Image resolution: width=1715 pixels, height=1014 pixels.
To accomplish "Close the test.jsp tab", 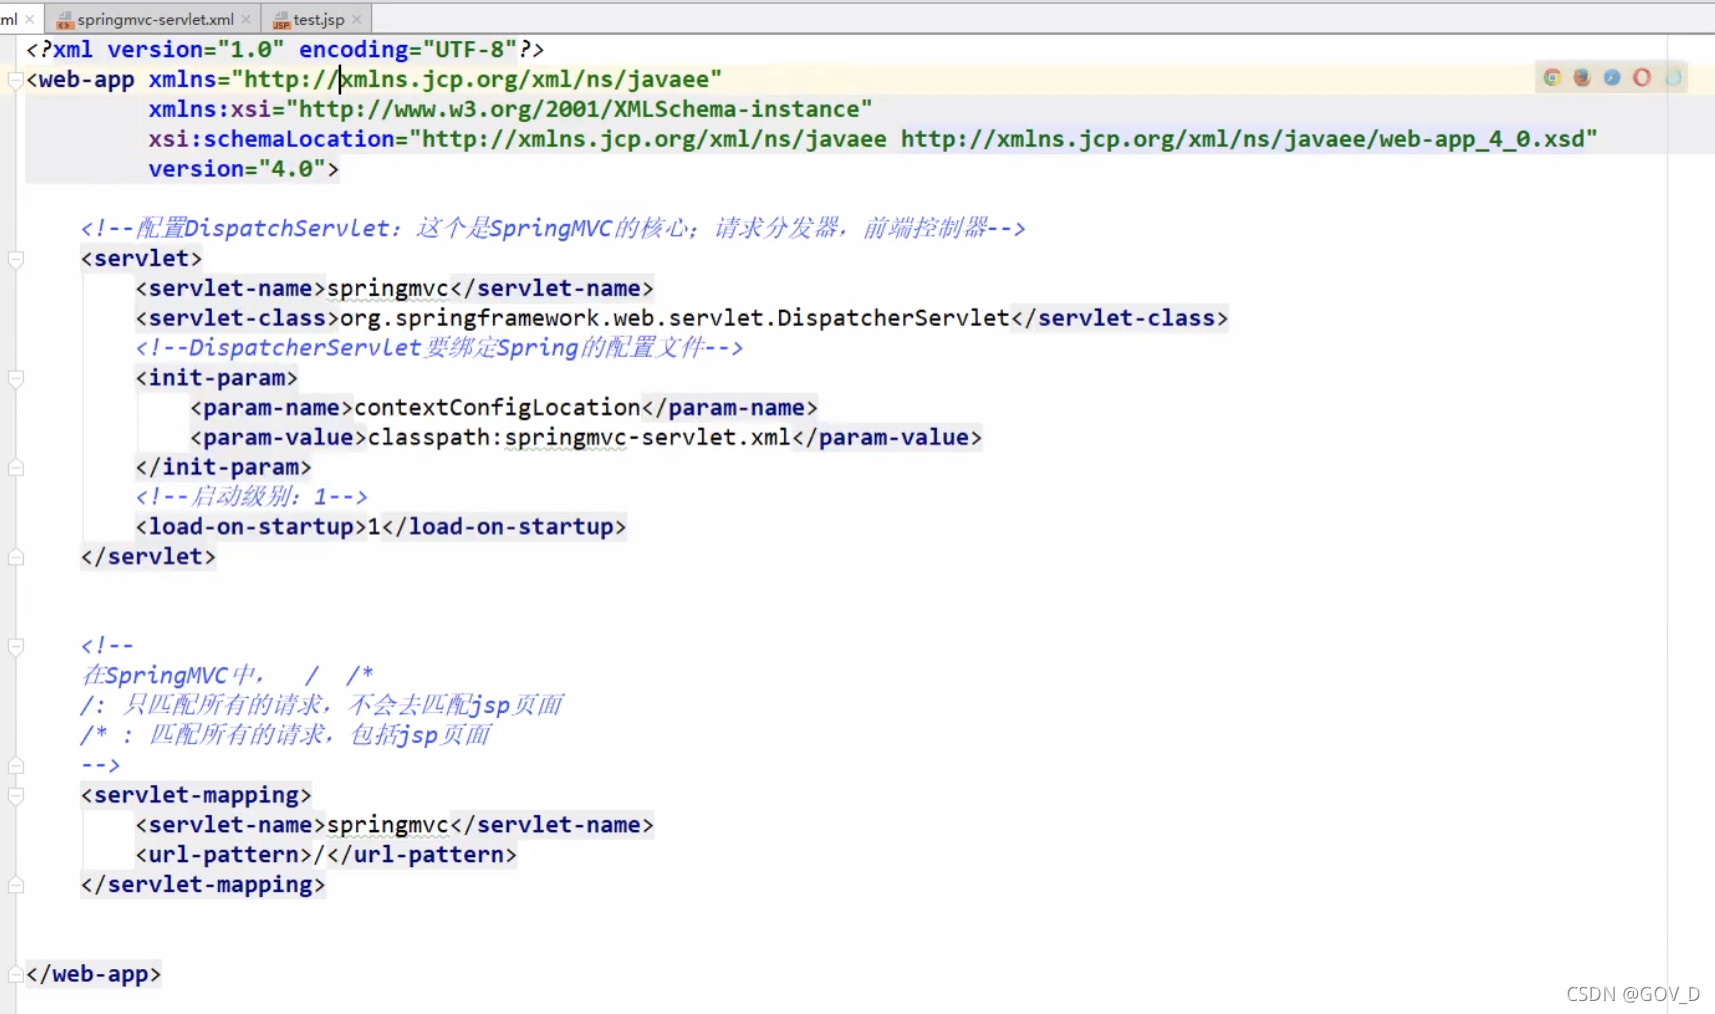I will (357, 19).
